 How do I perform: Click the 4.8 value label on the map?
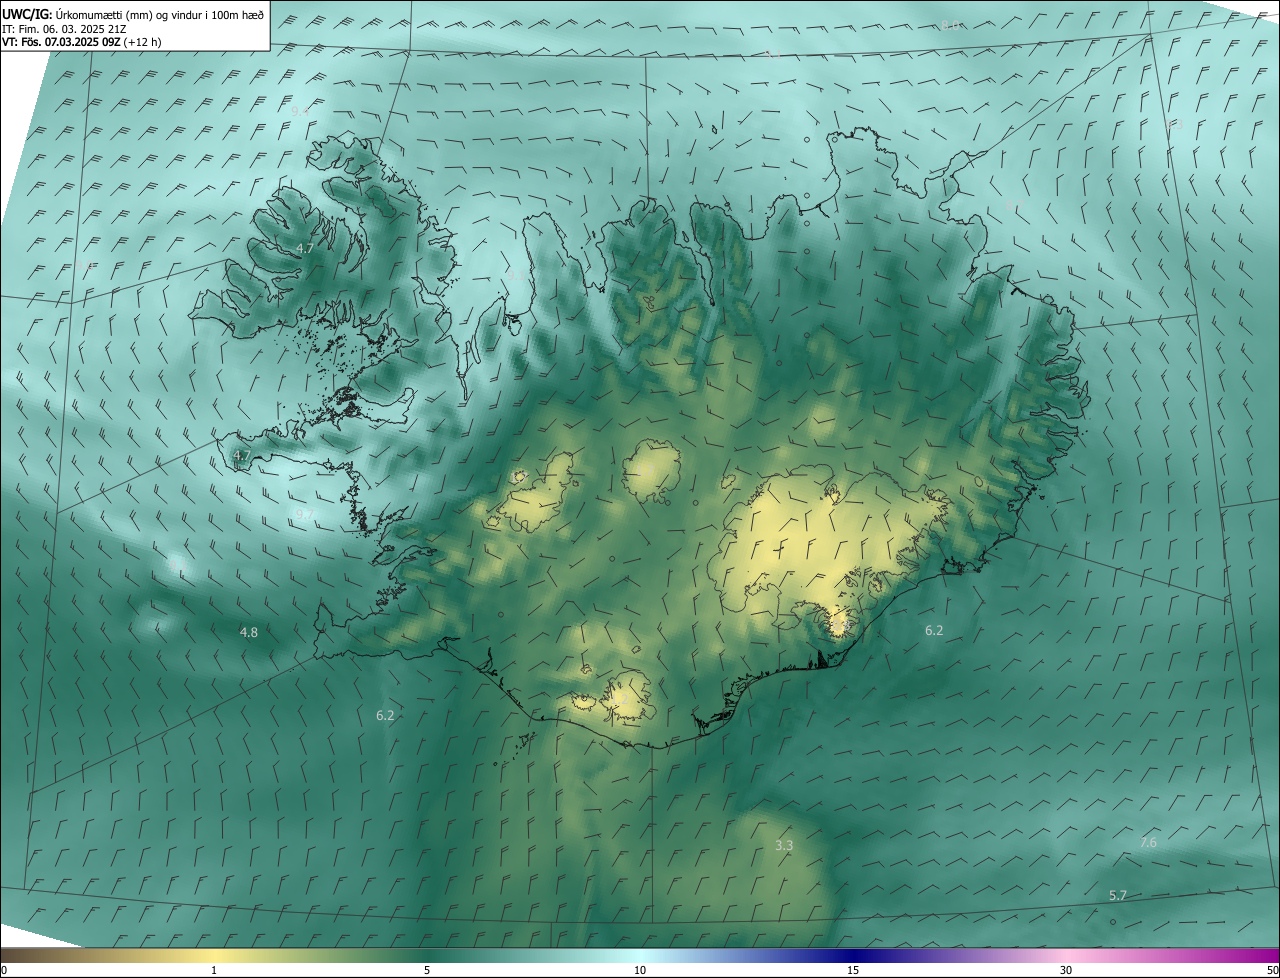pyautogui.click(x=249, y=632)
